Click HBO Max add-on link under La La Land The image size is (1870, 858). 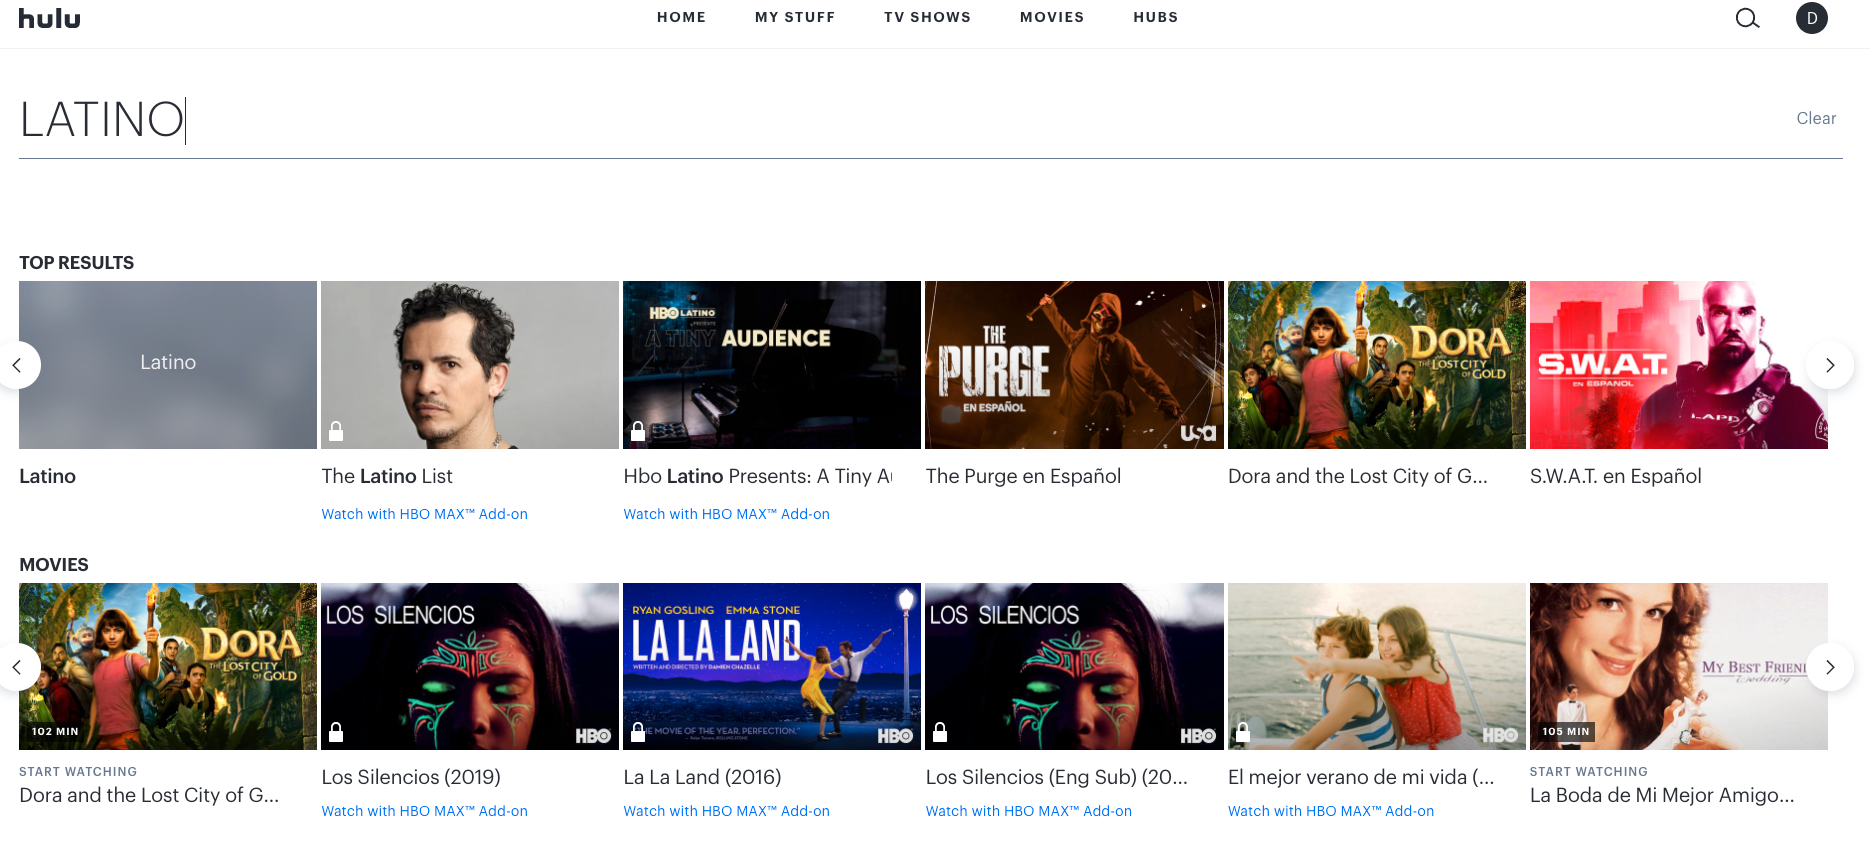pyautogui.click(x=726, y=811)
